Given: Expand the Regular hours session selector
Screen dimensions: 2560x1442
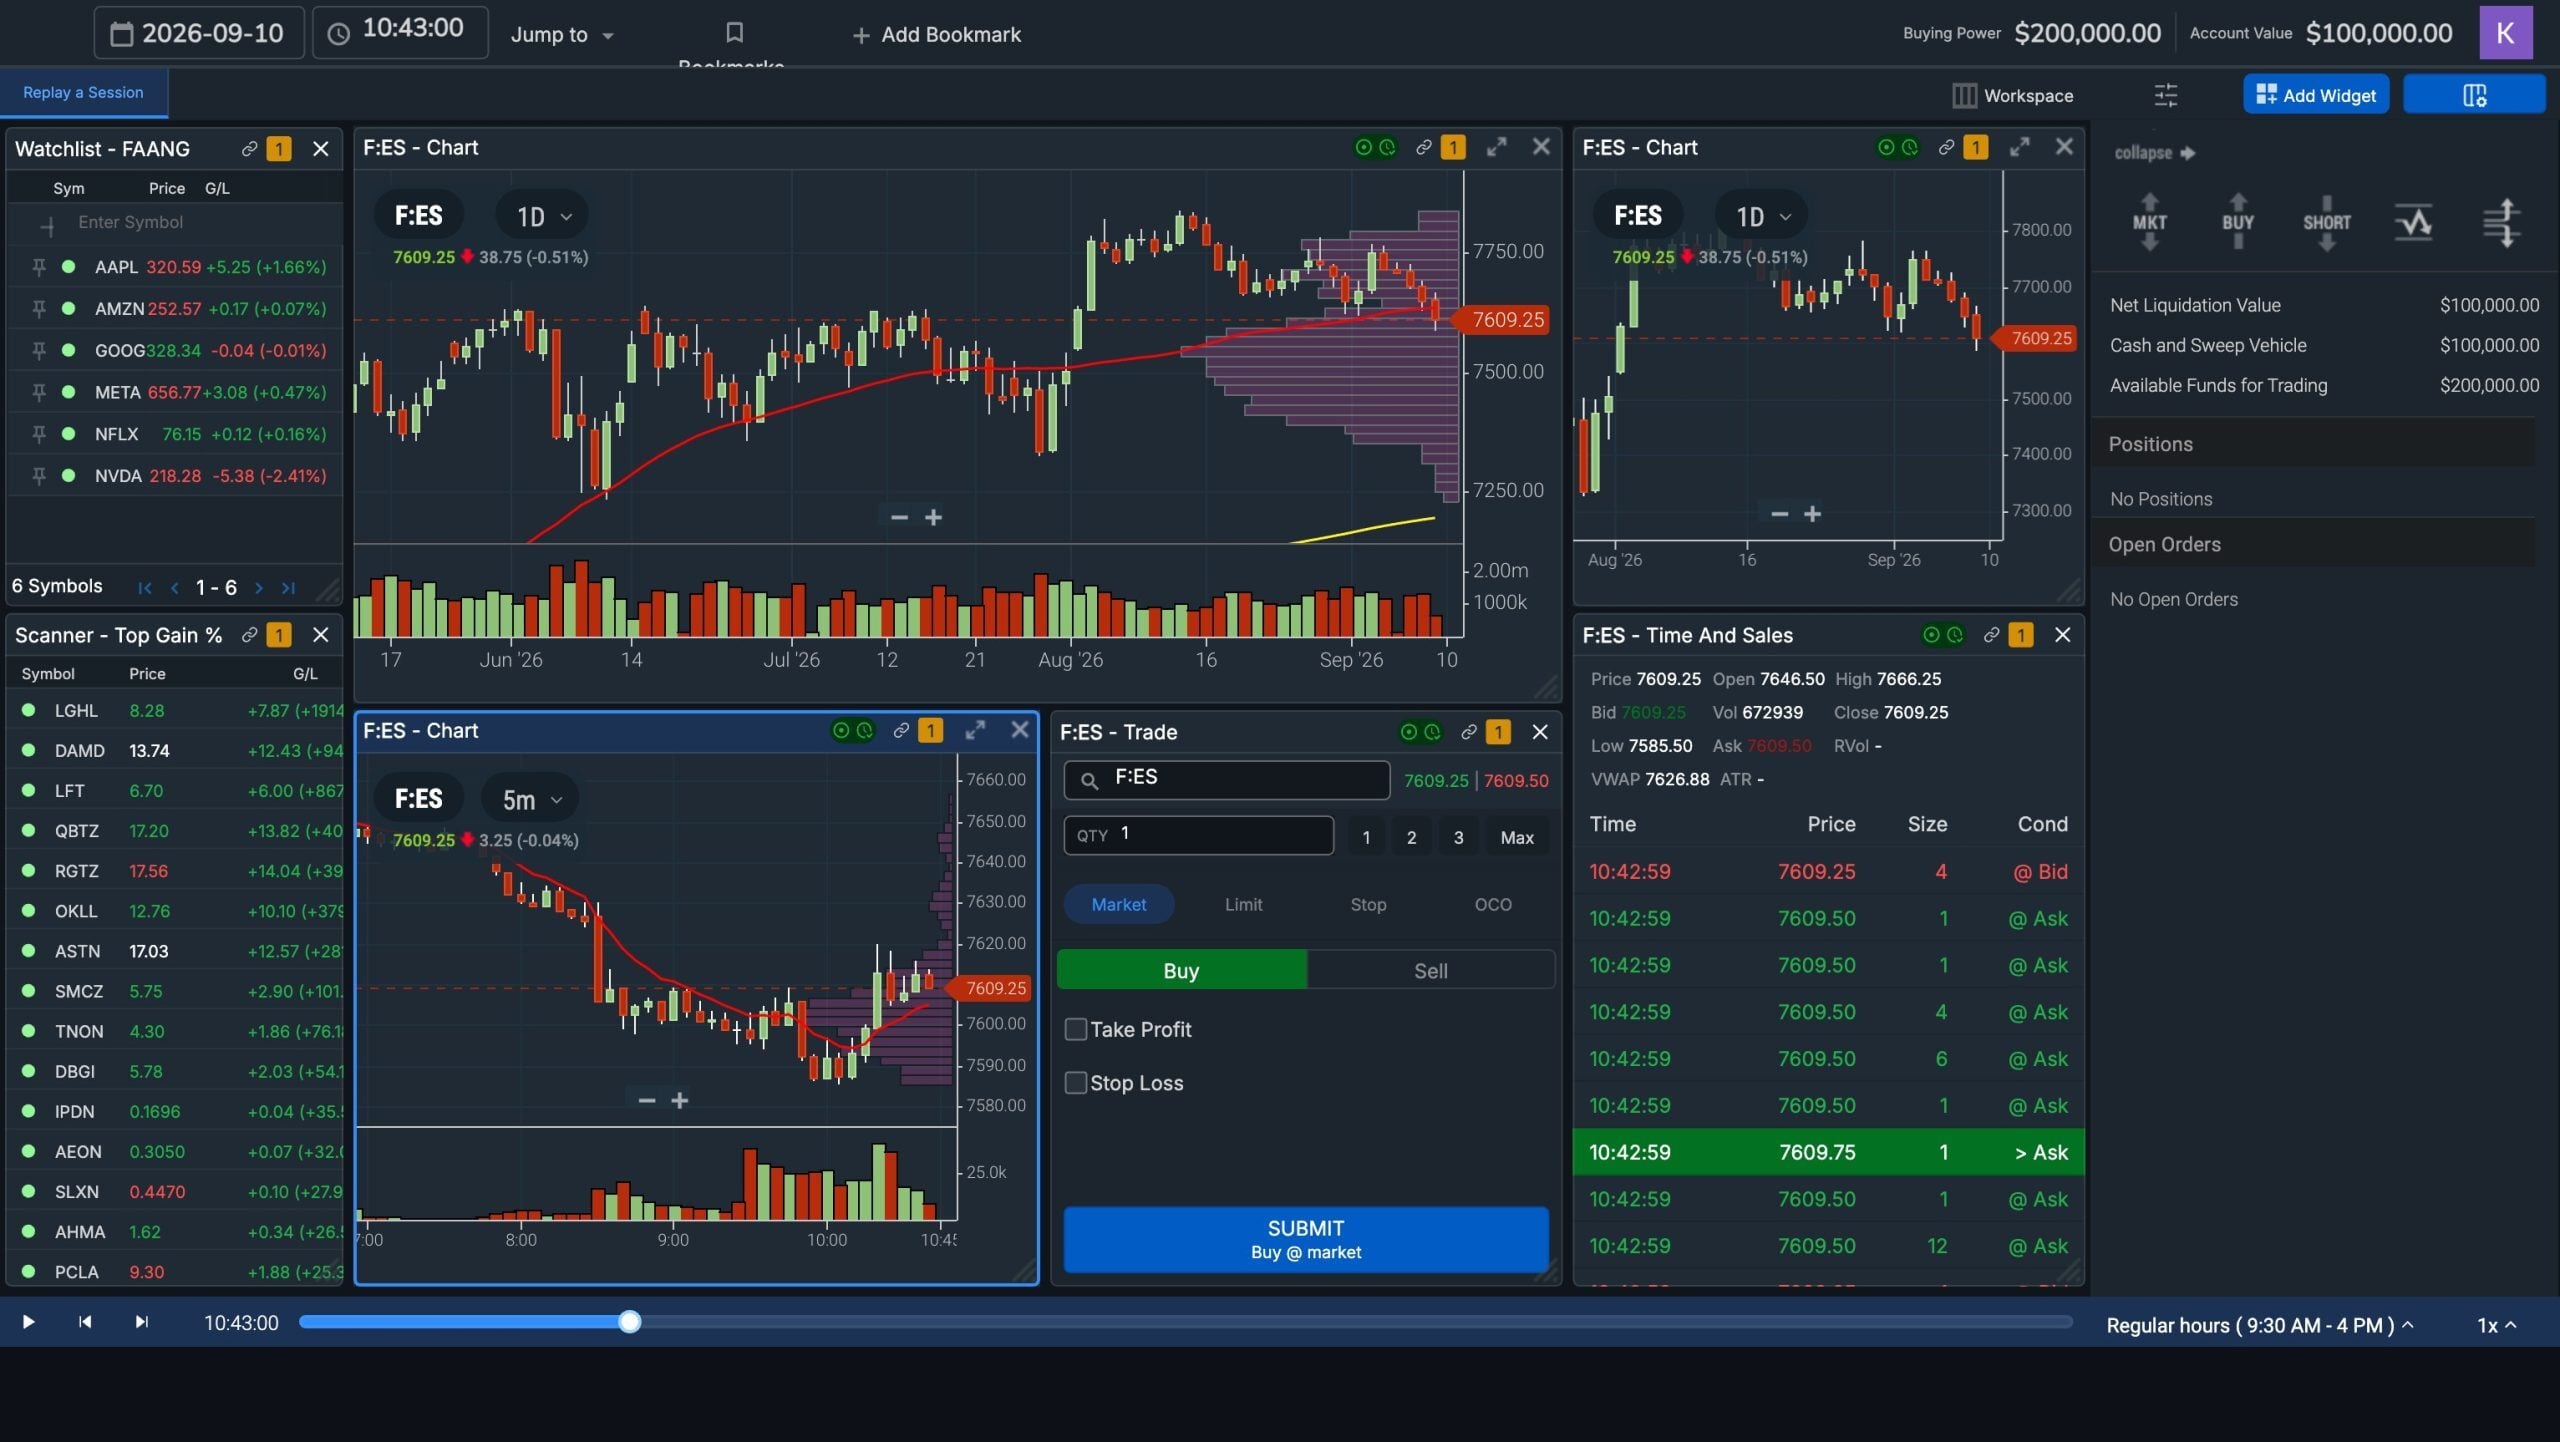Looking at the screenshot, I should 2260,1325.
